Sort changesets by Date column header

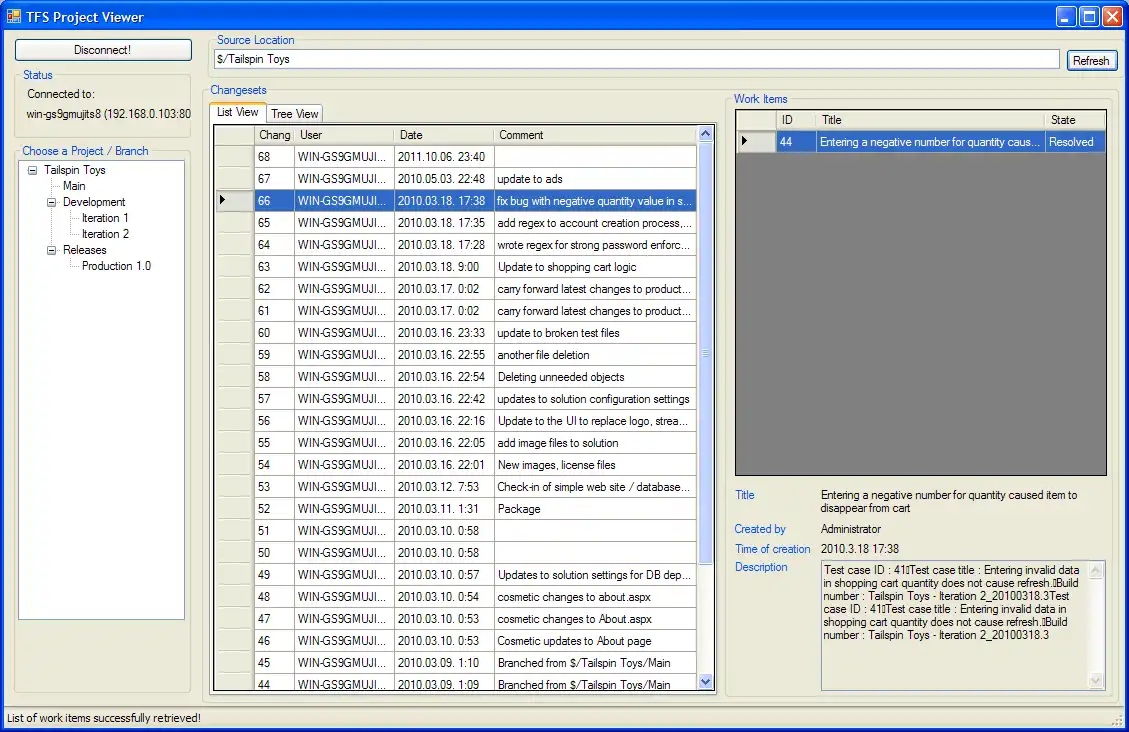point(443,135)
